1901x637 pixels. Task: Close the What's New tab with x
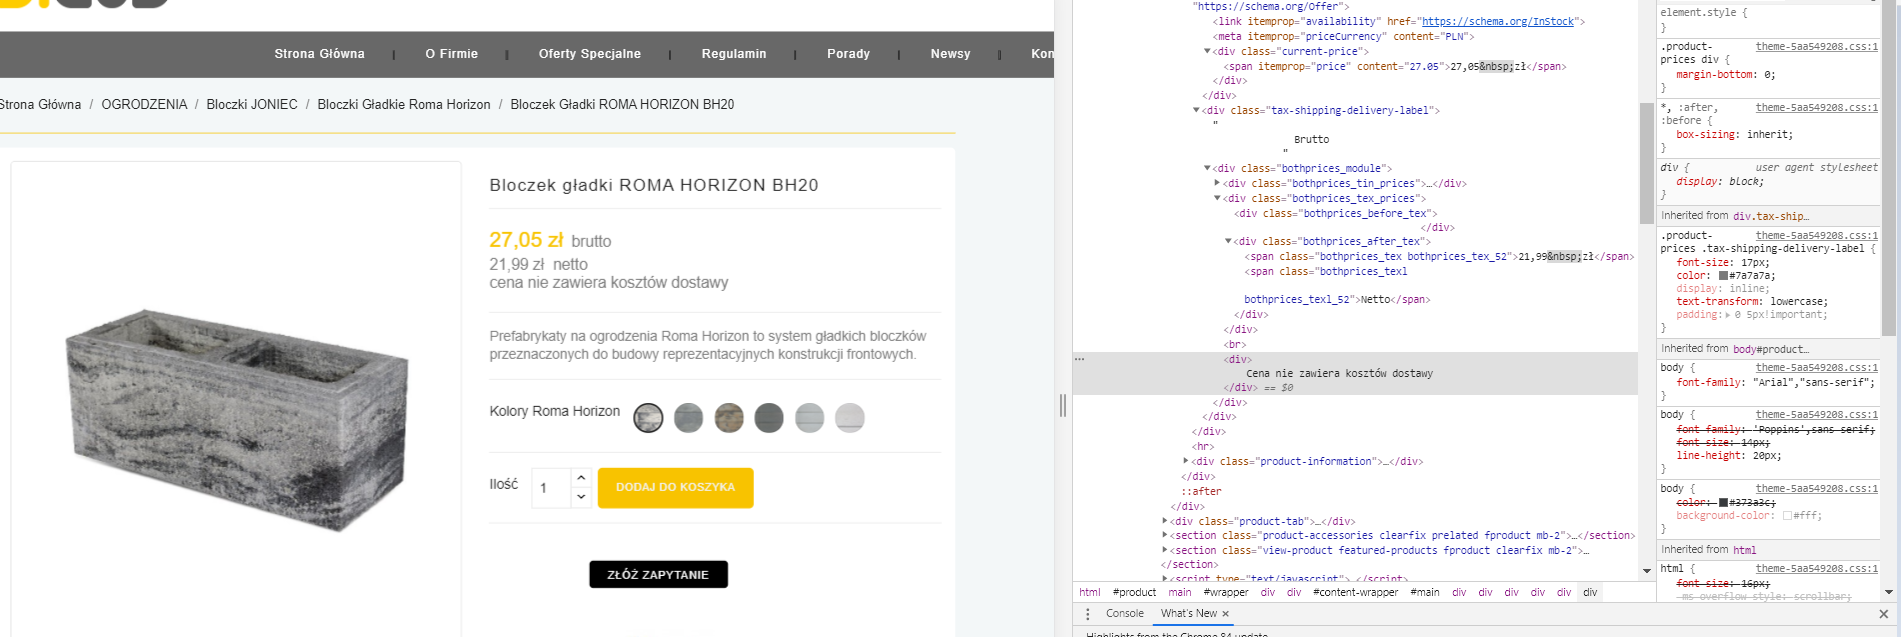coord(1225,614)
